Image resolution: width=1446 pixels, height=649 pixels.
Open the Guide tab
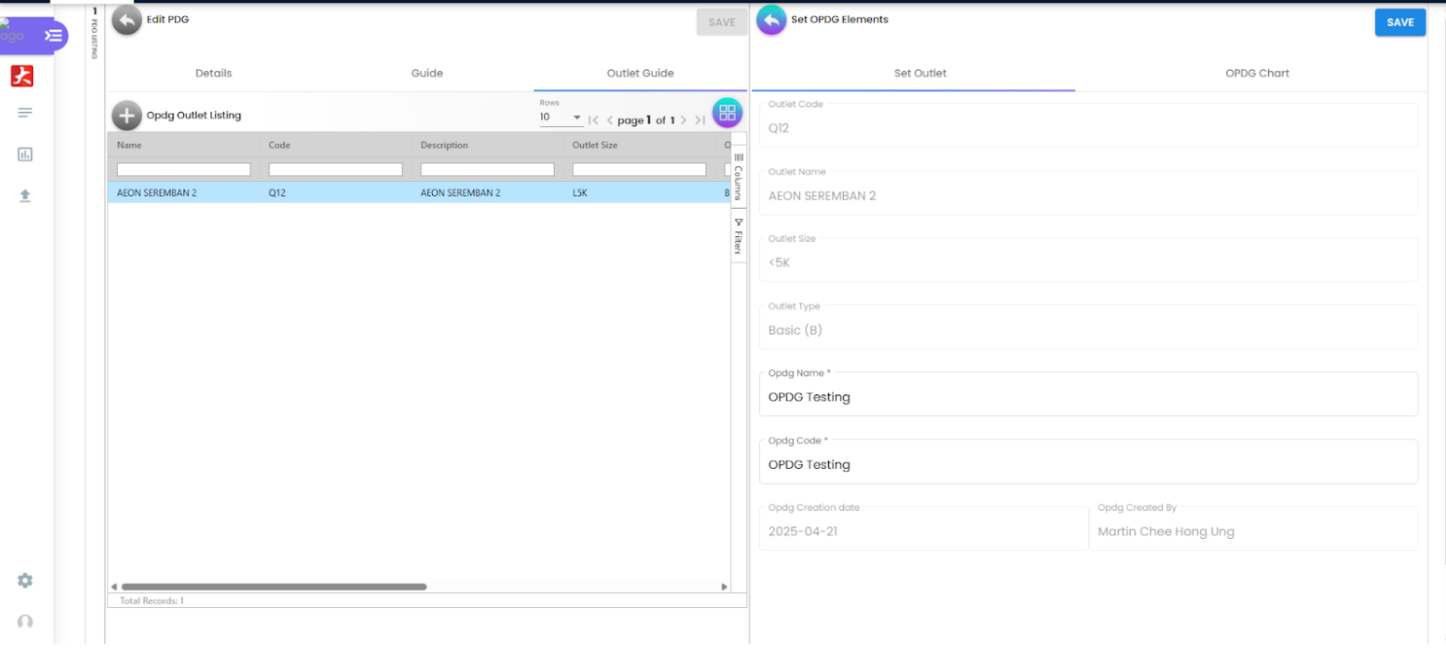pos(427,73)
